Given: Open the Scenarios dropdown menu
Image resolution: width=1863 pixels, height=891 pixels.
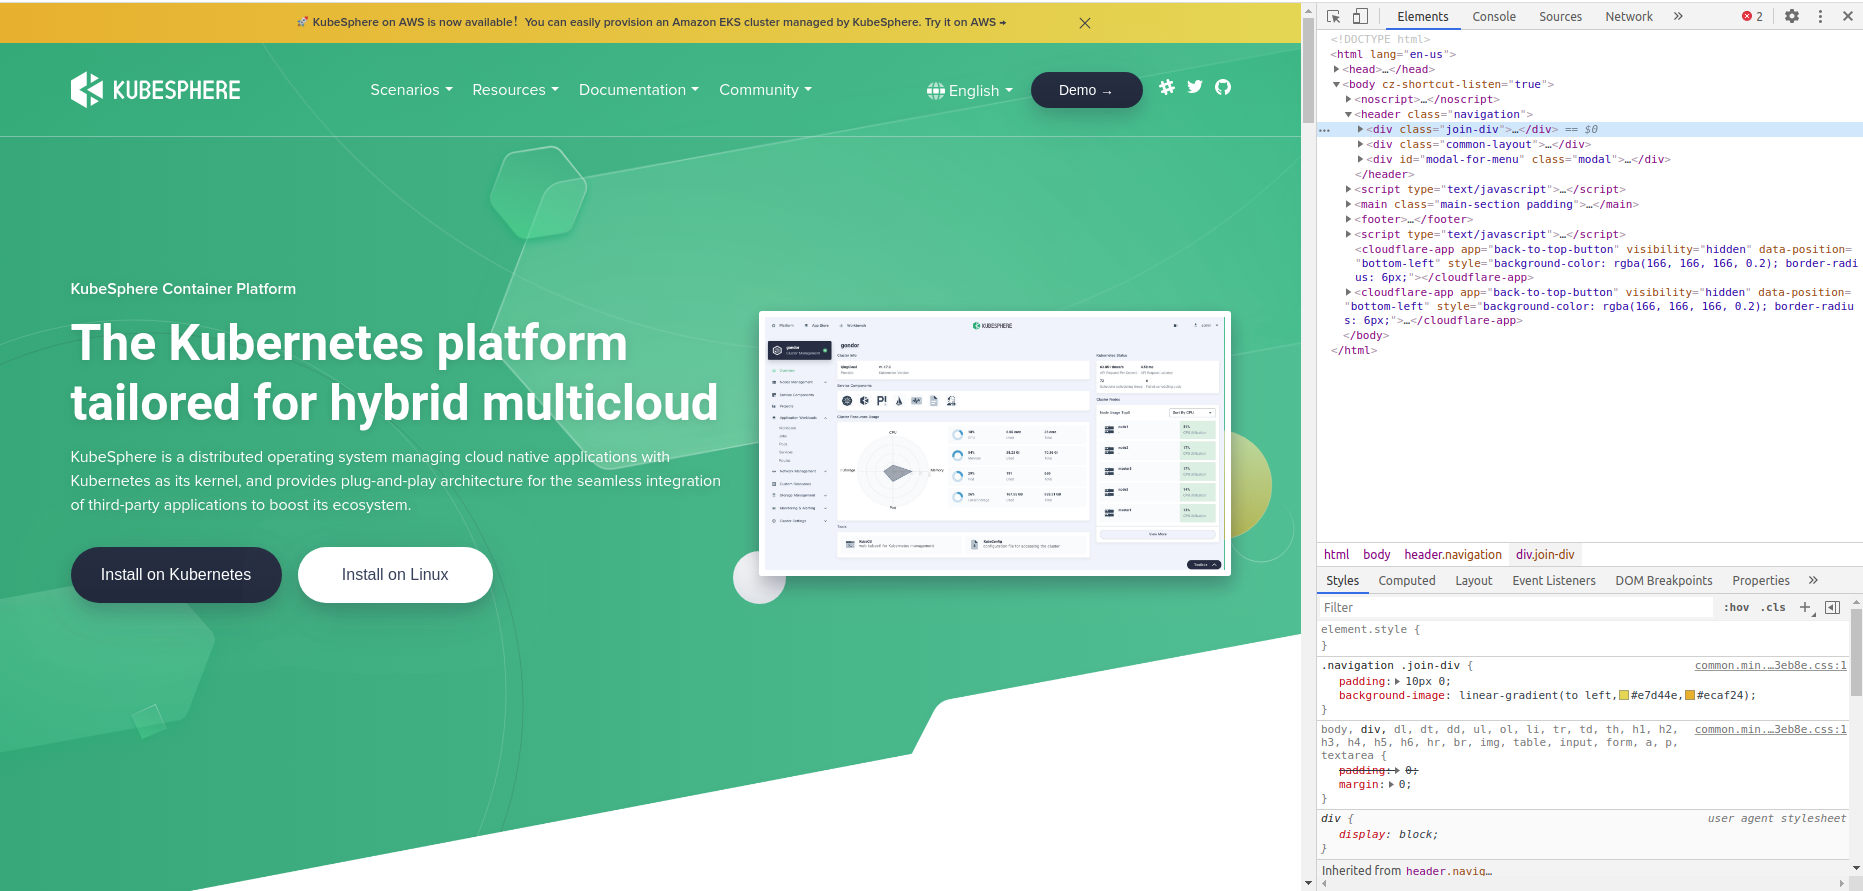Looking at the screenshot, I should 412,90.
